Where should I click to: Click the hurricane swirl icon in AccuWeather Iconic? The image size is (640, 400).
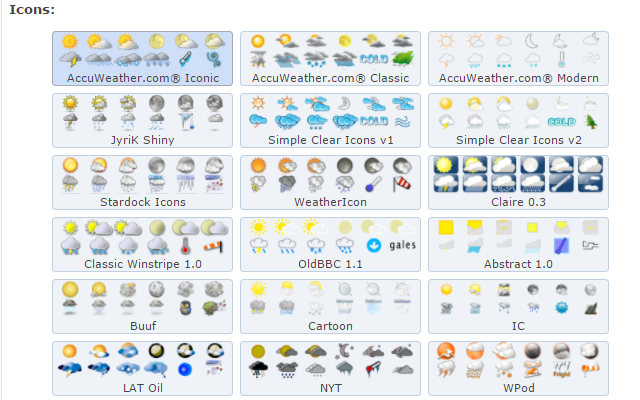(214, 60)
